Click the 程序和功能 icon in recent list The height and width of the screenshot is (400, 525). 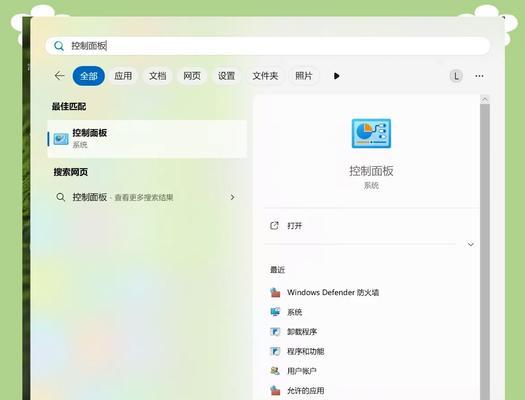275,351
